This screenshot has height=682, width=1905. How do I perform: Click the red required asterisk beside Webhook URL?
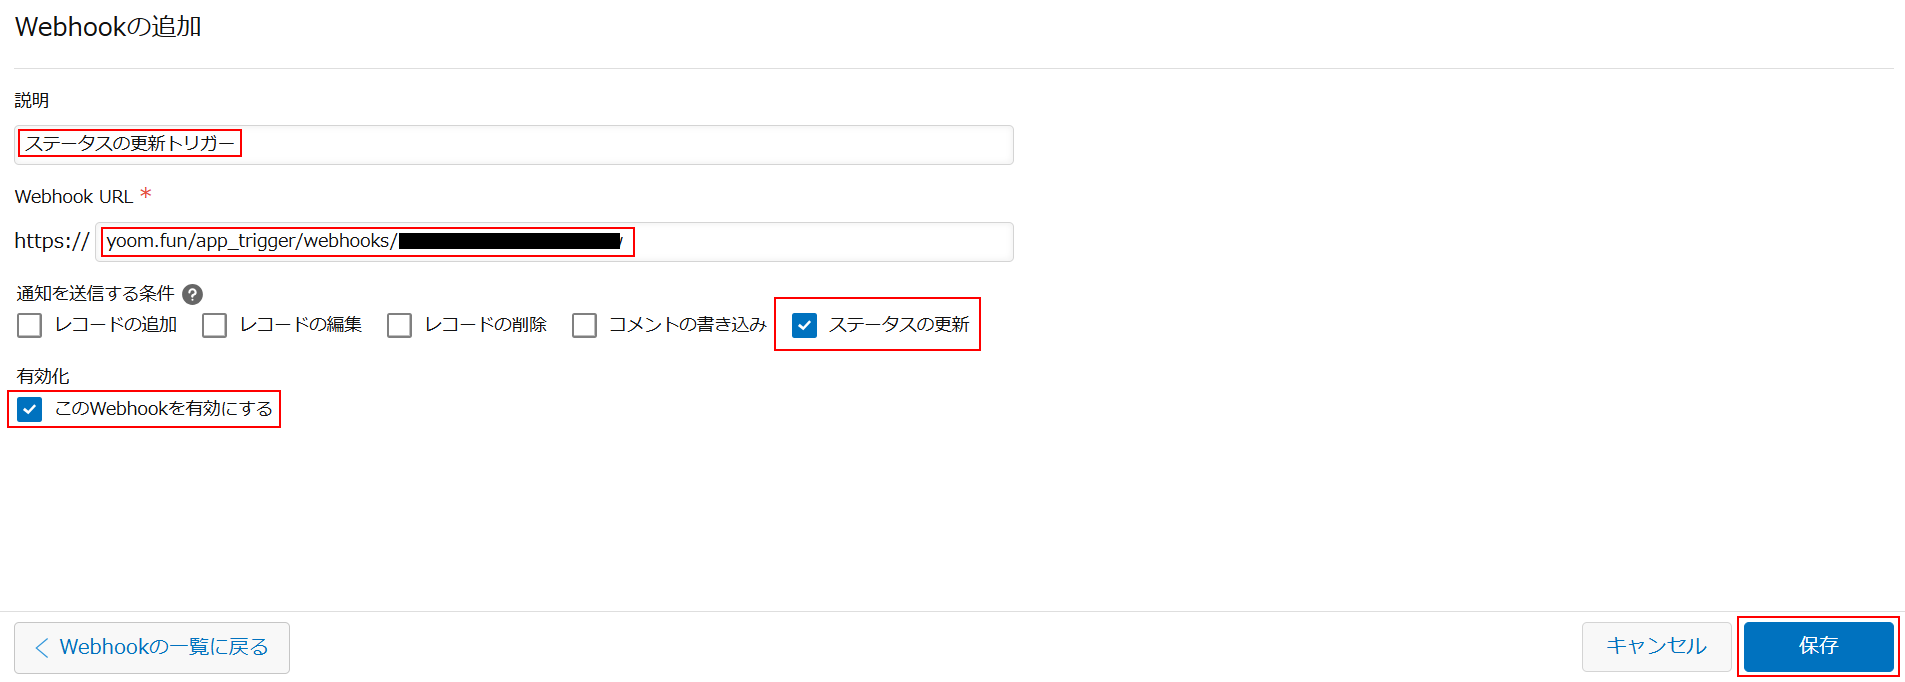pyautogui.click(x=146, y=194)
